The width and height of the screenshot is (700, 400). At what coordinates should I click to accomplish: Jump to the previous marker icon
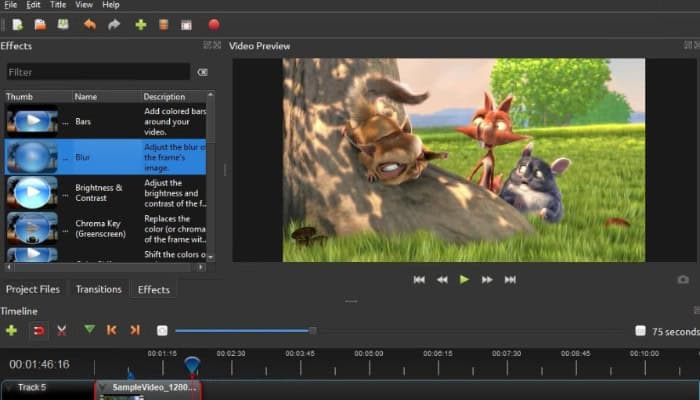[112, 330]
